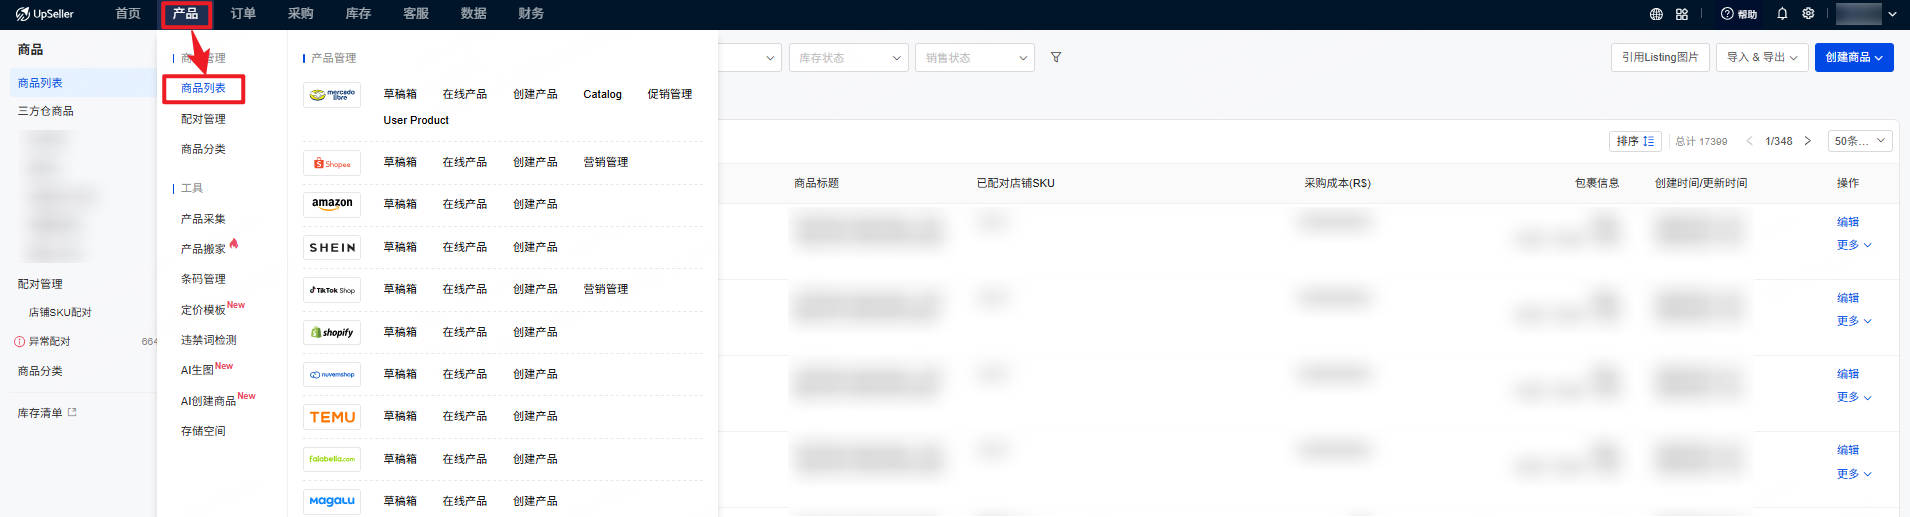Open 三方仓商品 in the left sidebar
This screenshot has width=1910, height=517.
pyautogui.click(x=45, y=111)
